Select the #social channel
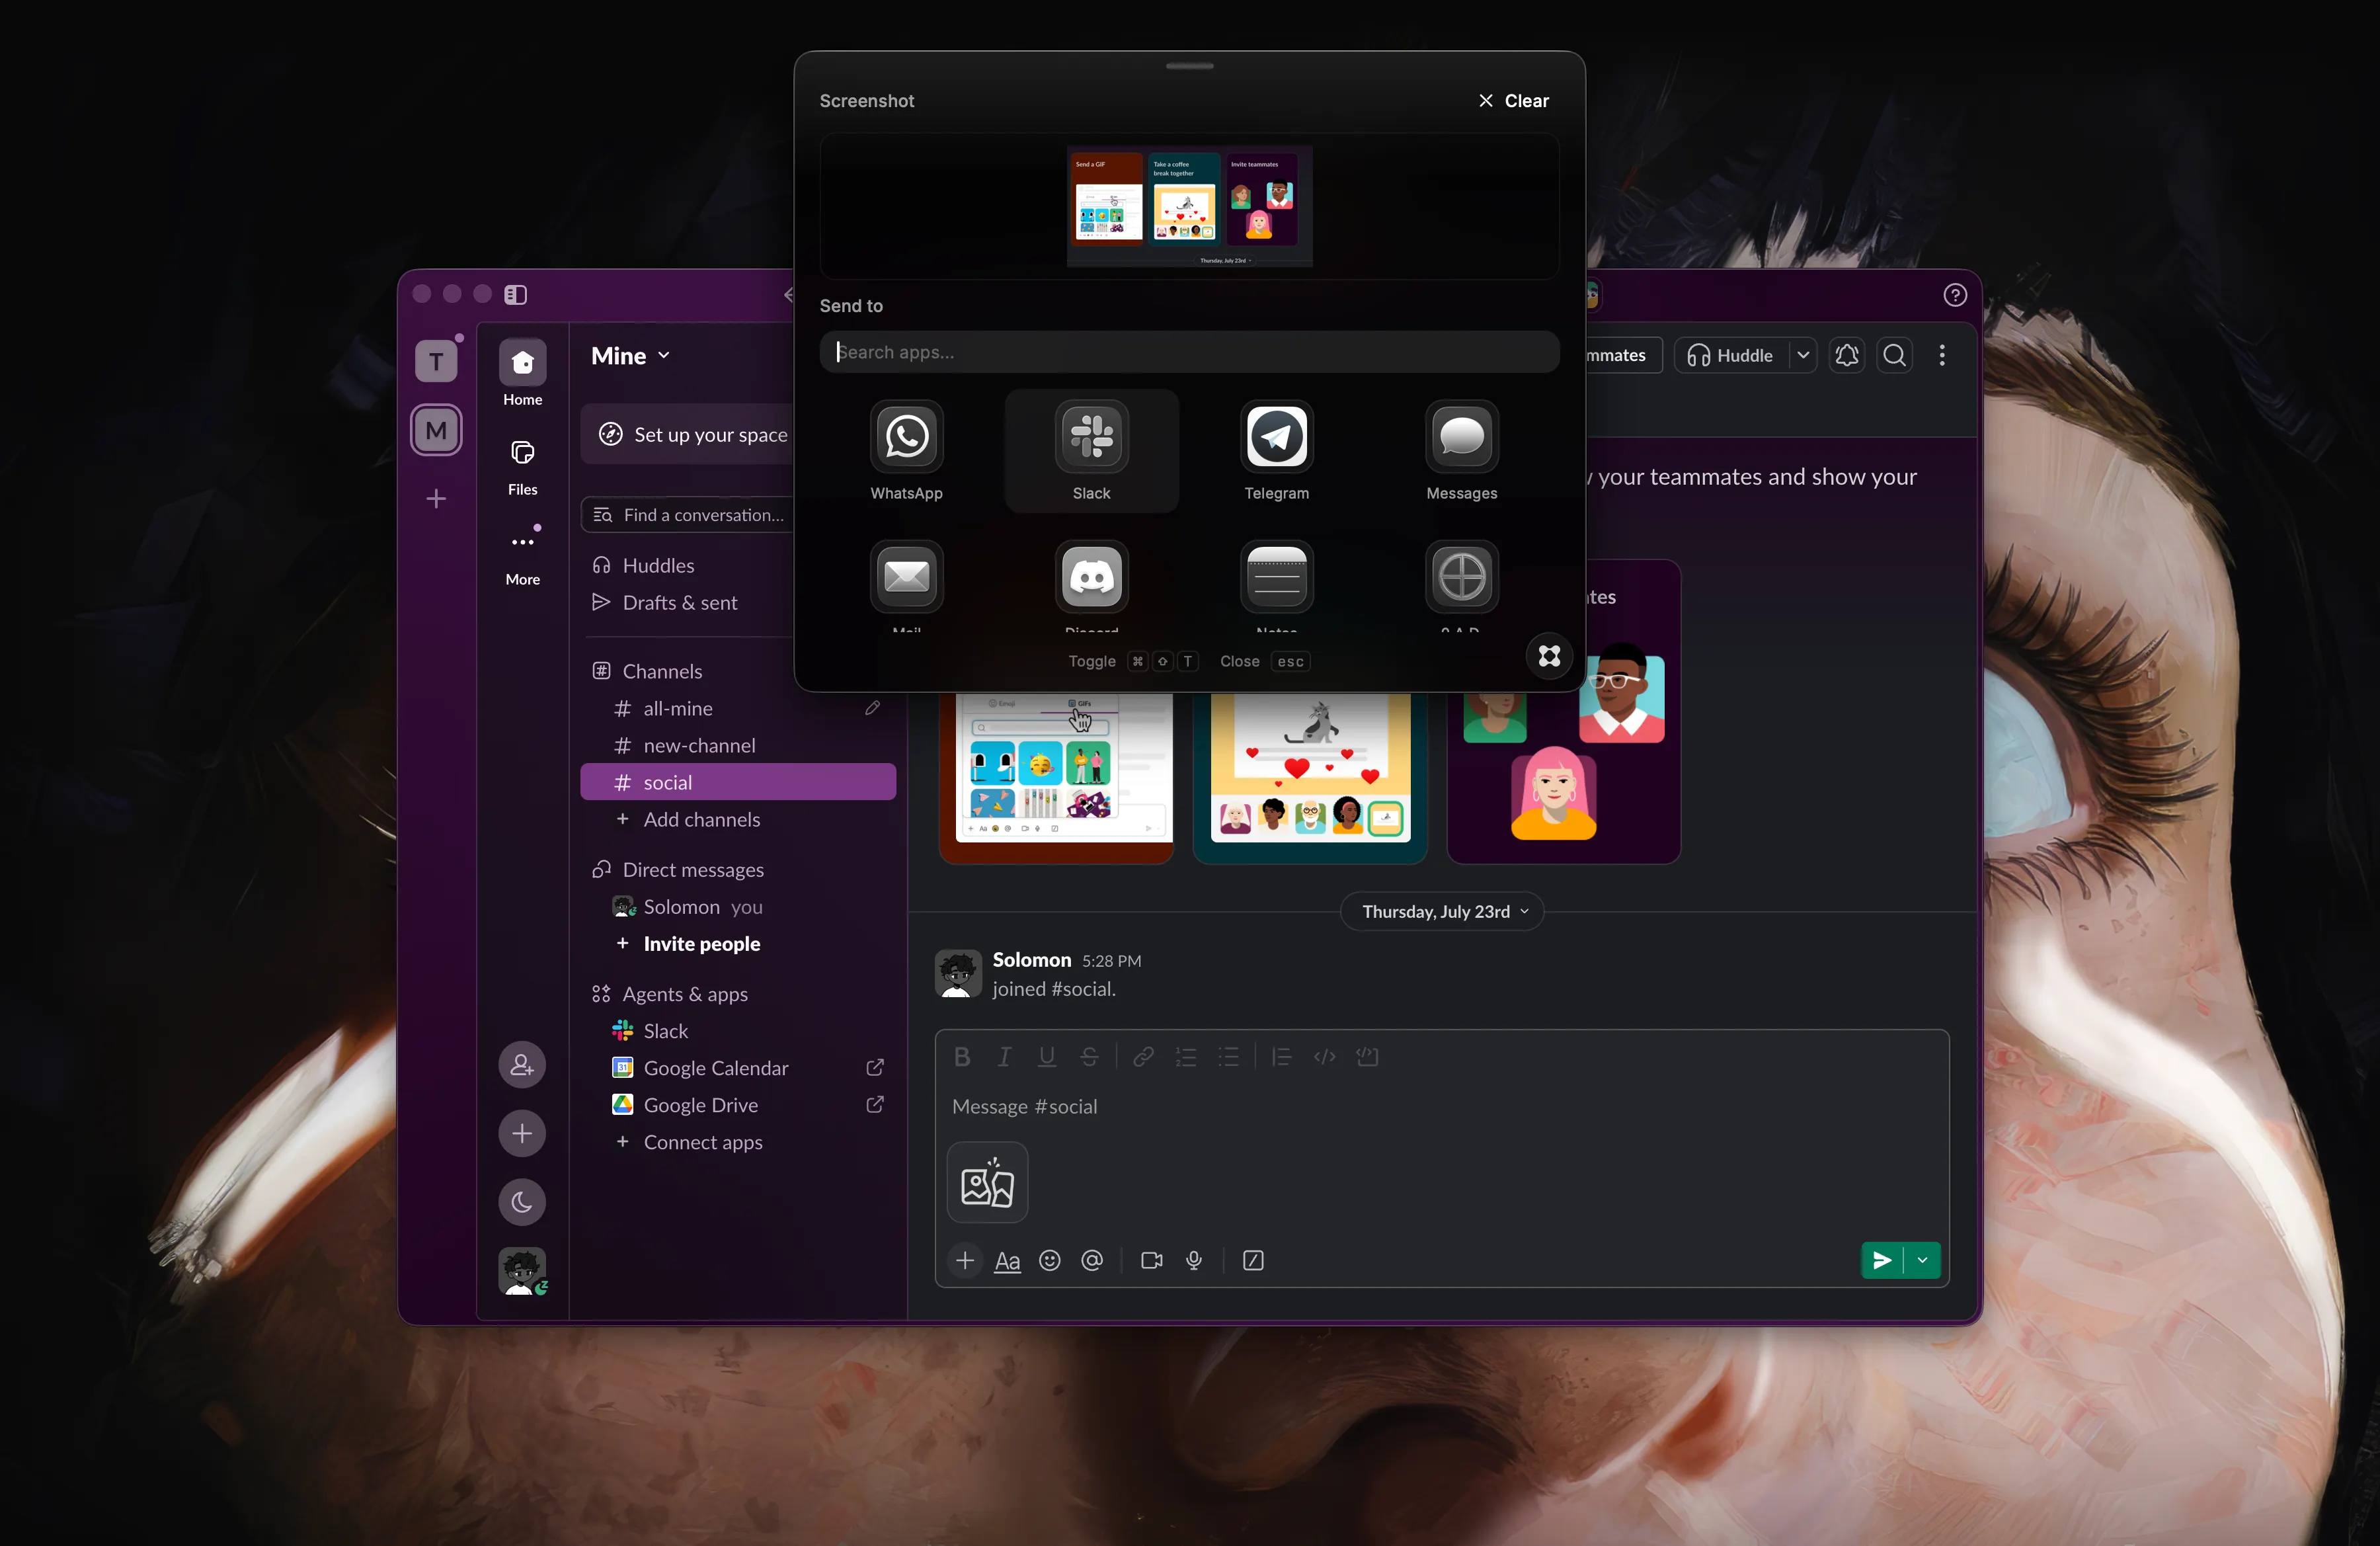 click(x=738, y=782)
